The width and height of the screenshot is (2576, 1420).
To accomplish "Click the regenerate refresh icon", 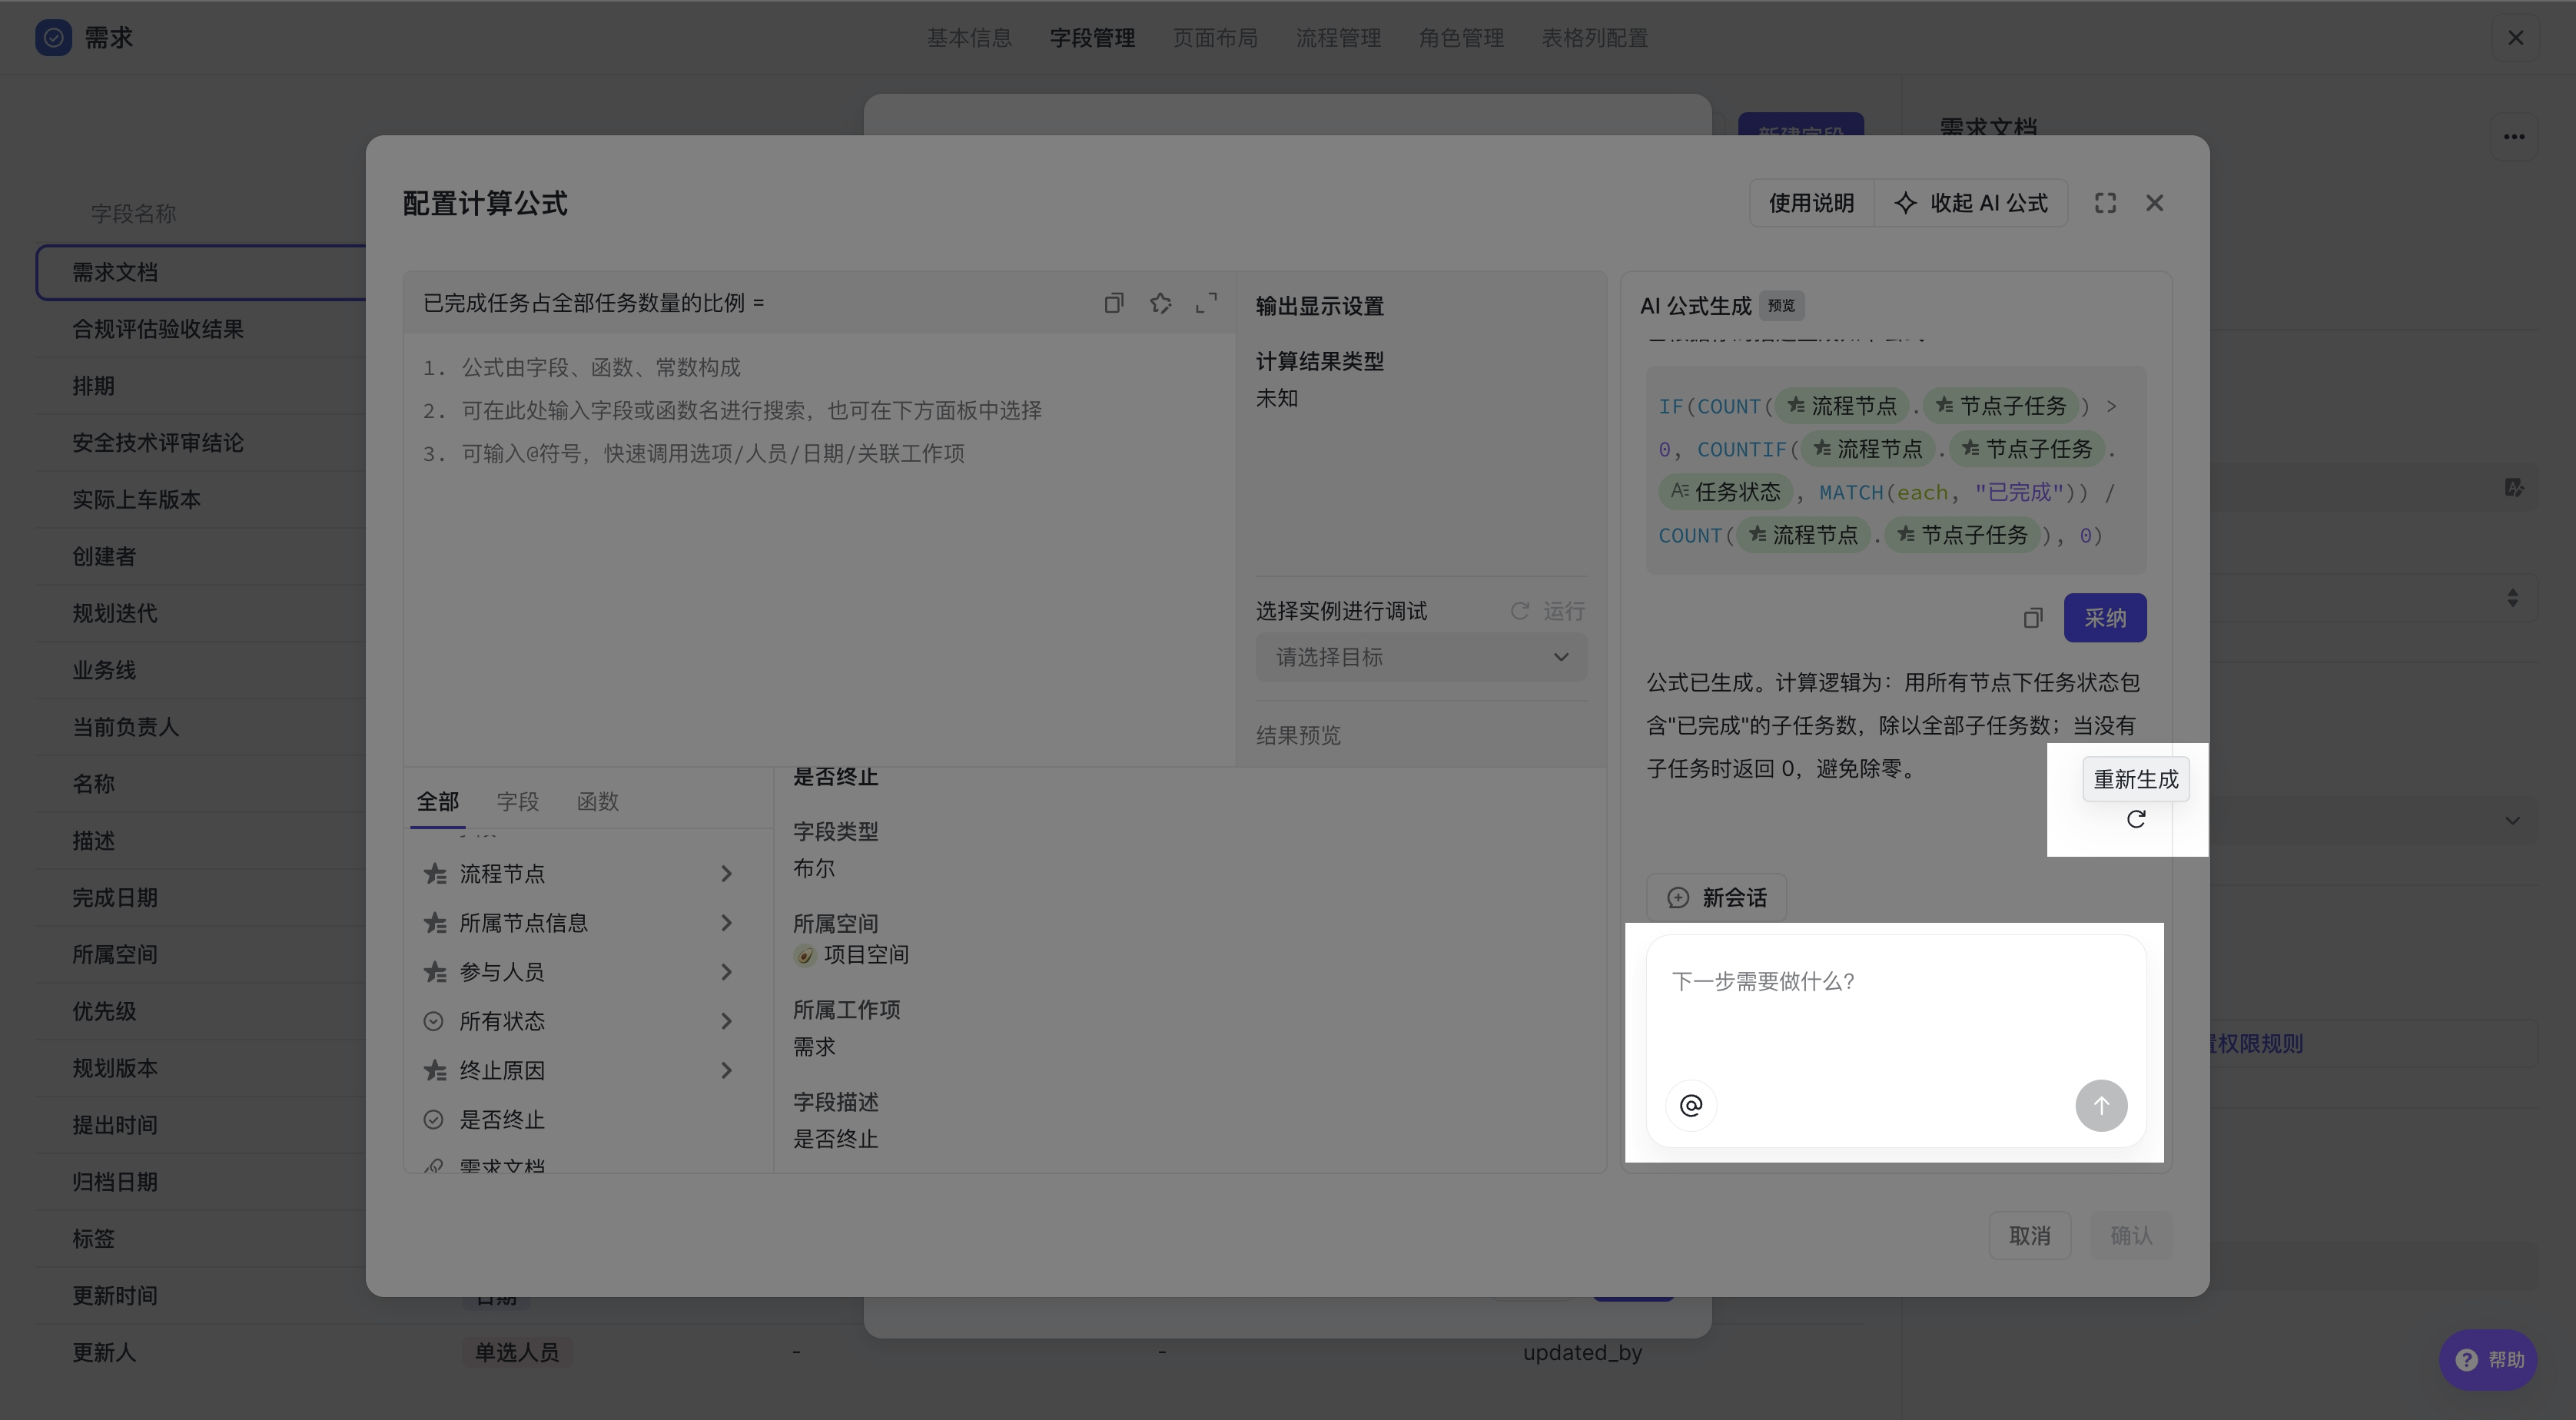I will pyautogui.click(x=2135, y=819).
